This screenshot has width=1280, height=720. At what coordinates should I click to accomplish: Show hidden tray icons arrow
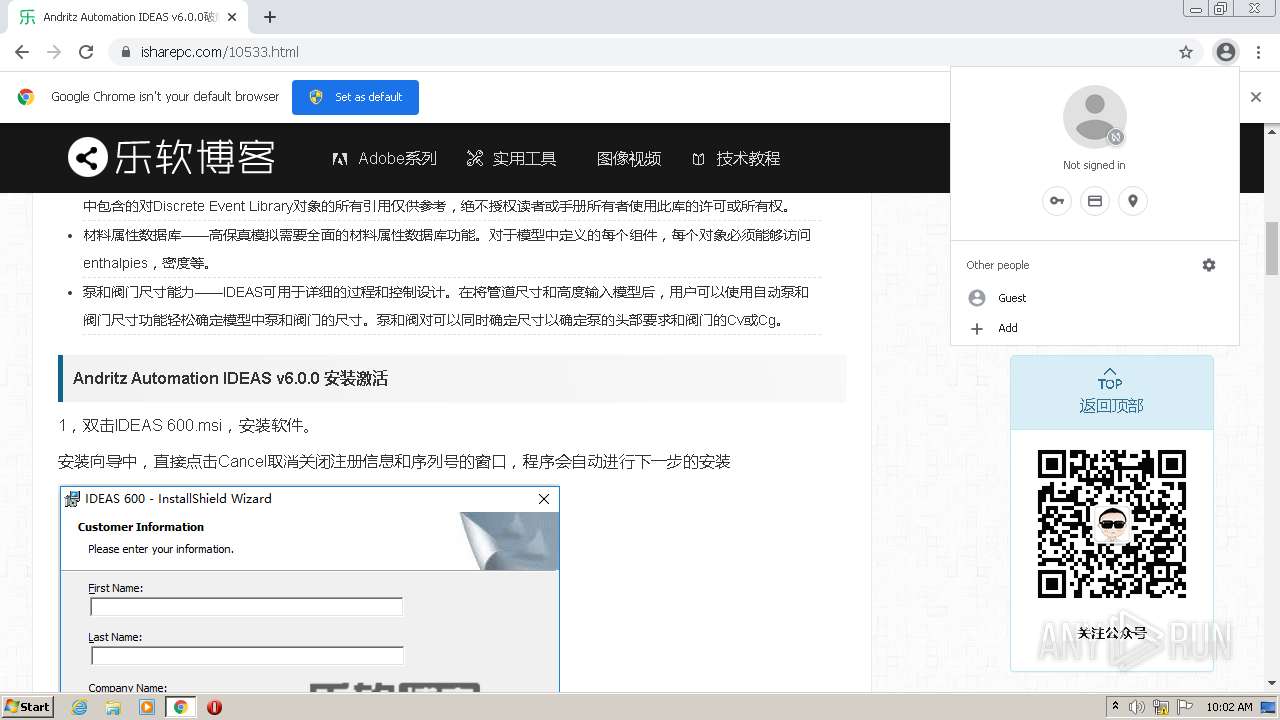[x=1116, y=706]
